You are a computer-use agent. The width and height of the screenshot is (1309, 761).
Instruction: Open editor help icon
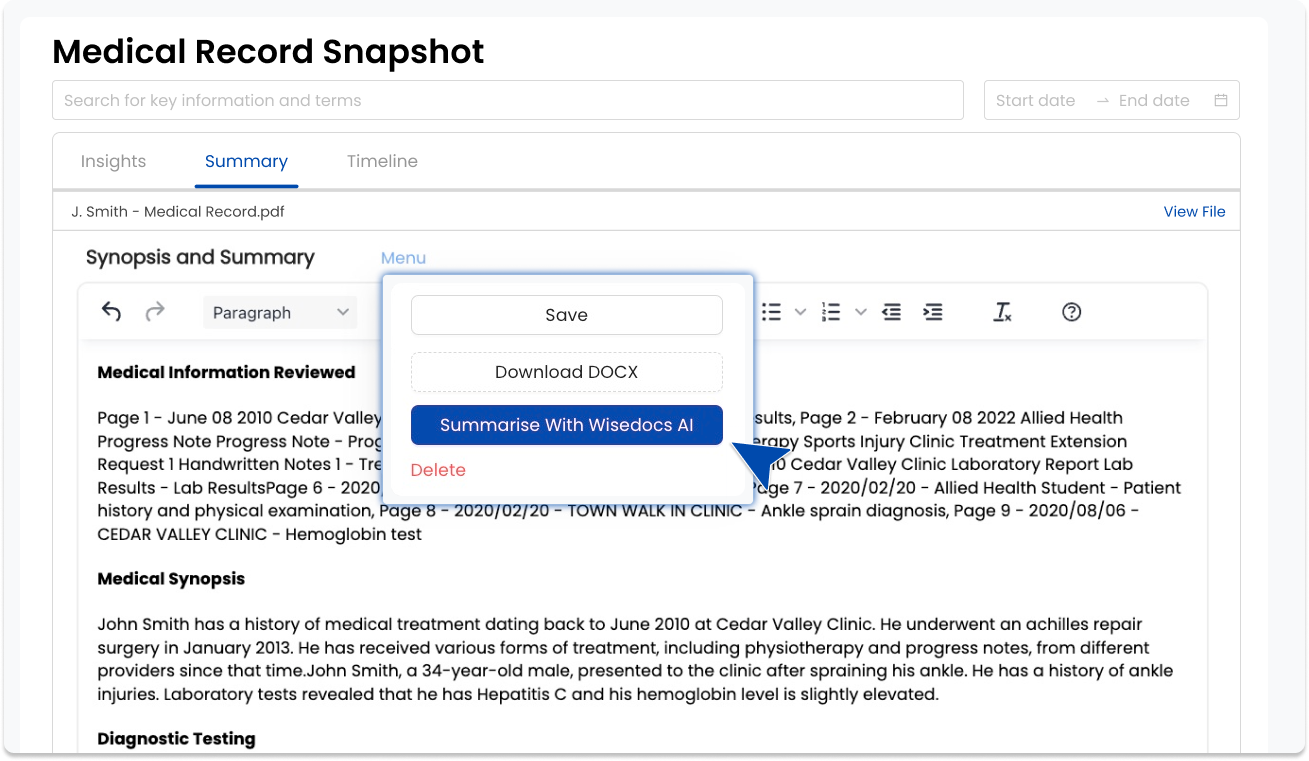point(1071,312)
